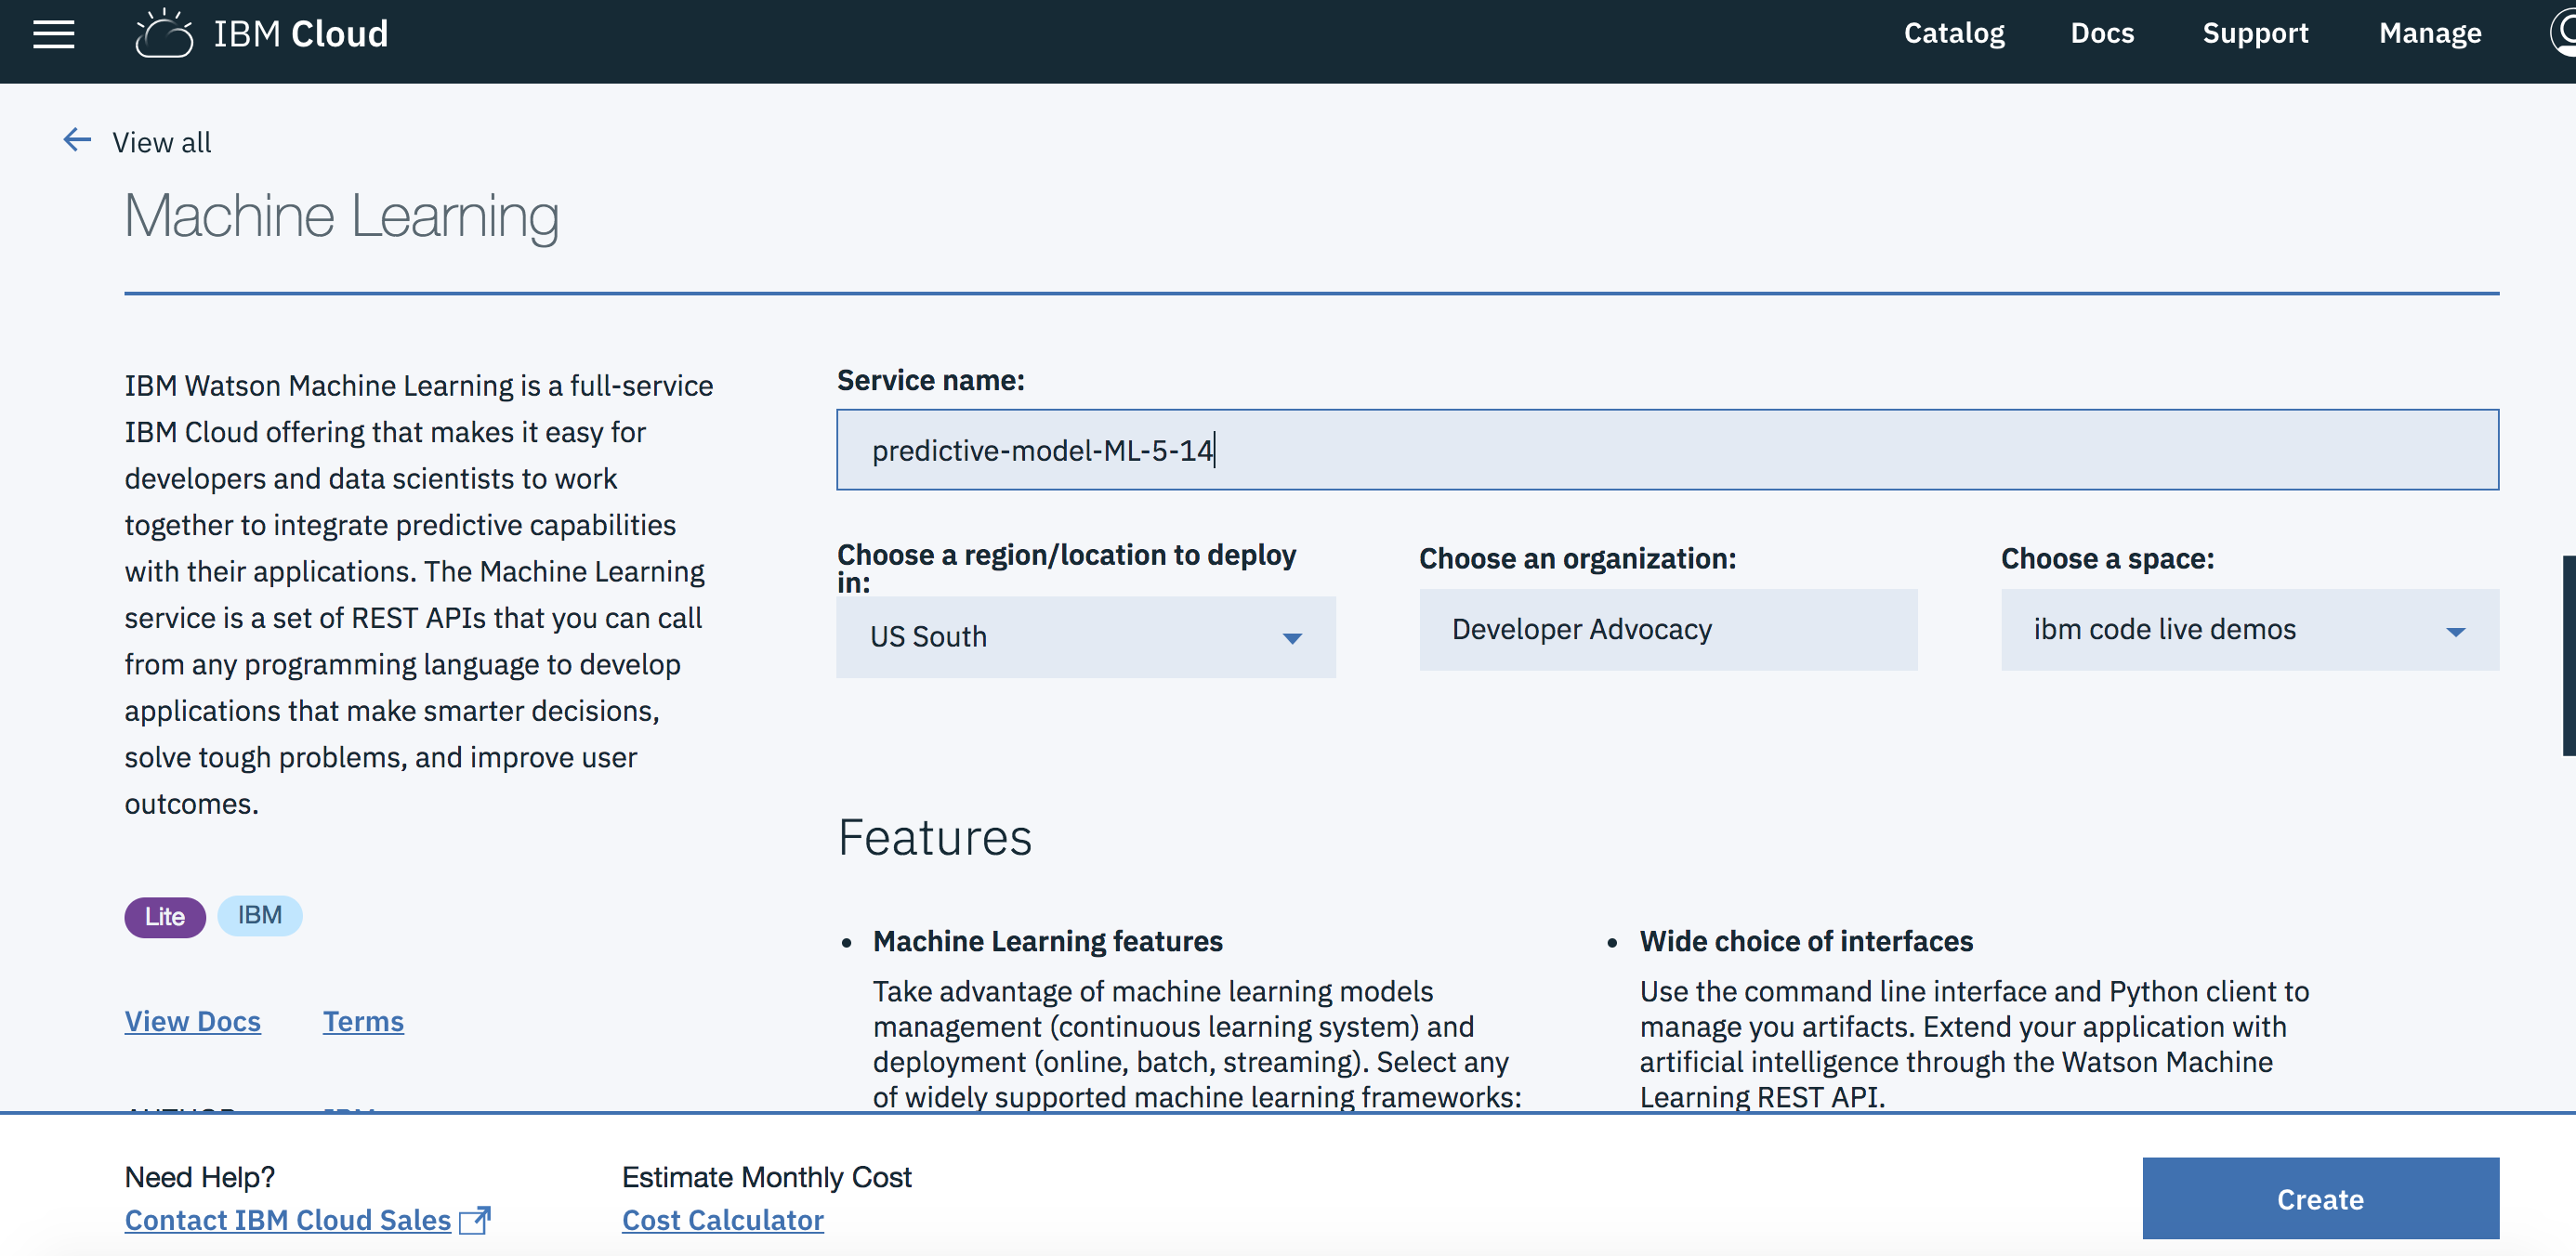Open the Cost Calculator link

722,1219
